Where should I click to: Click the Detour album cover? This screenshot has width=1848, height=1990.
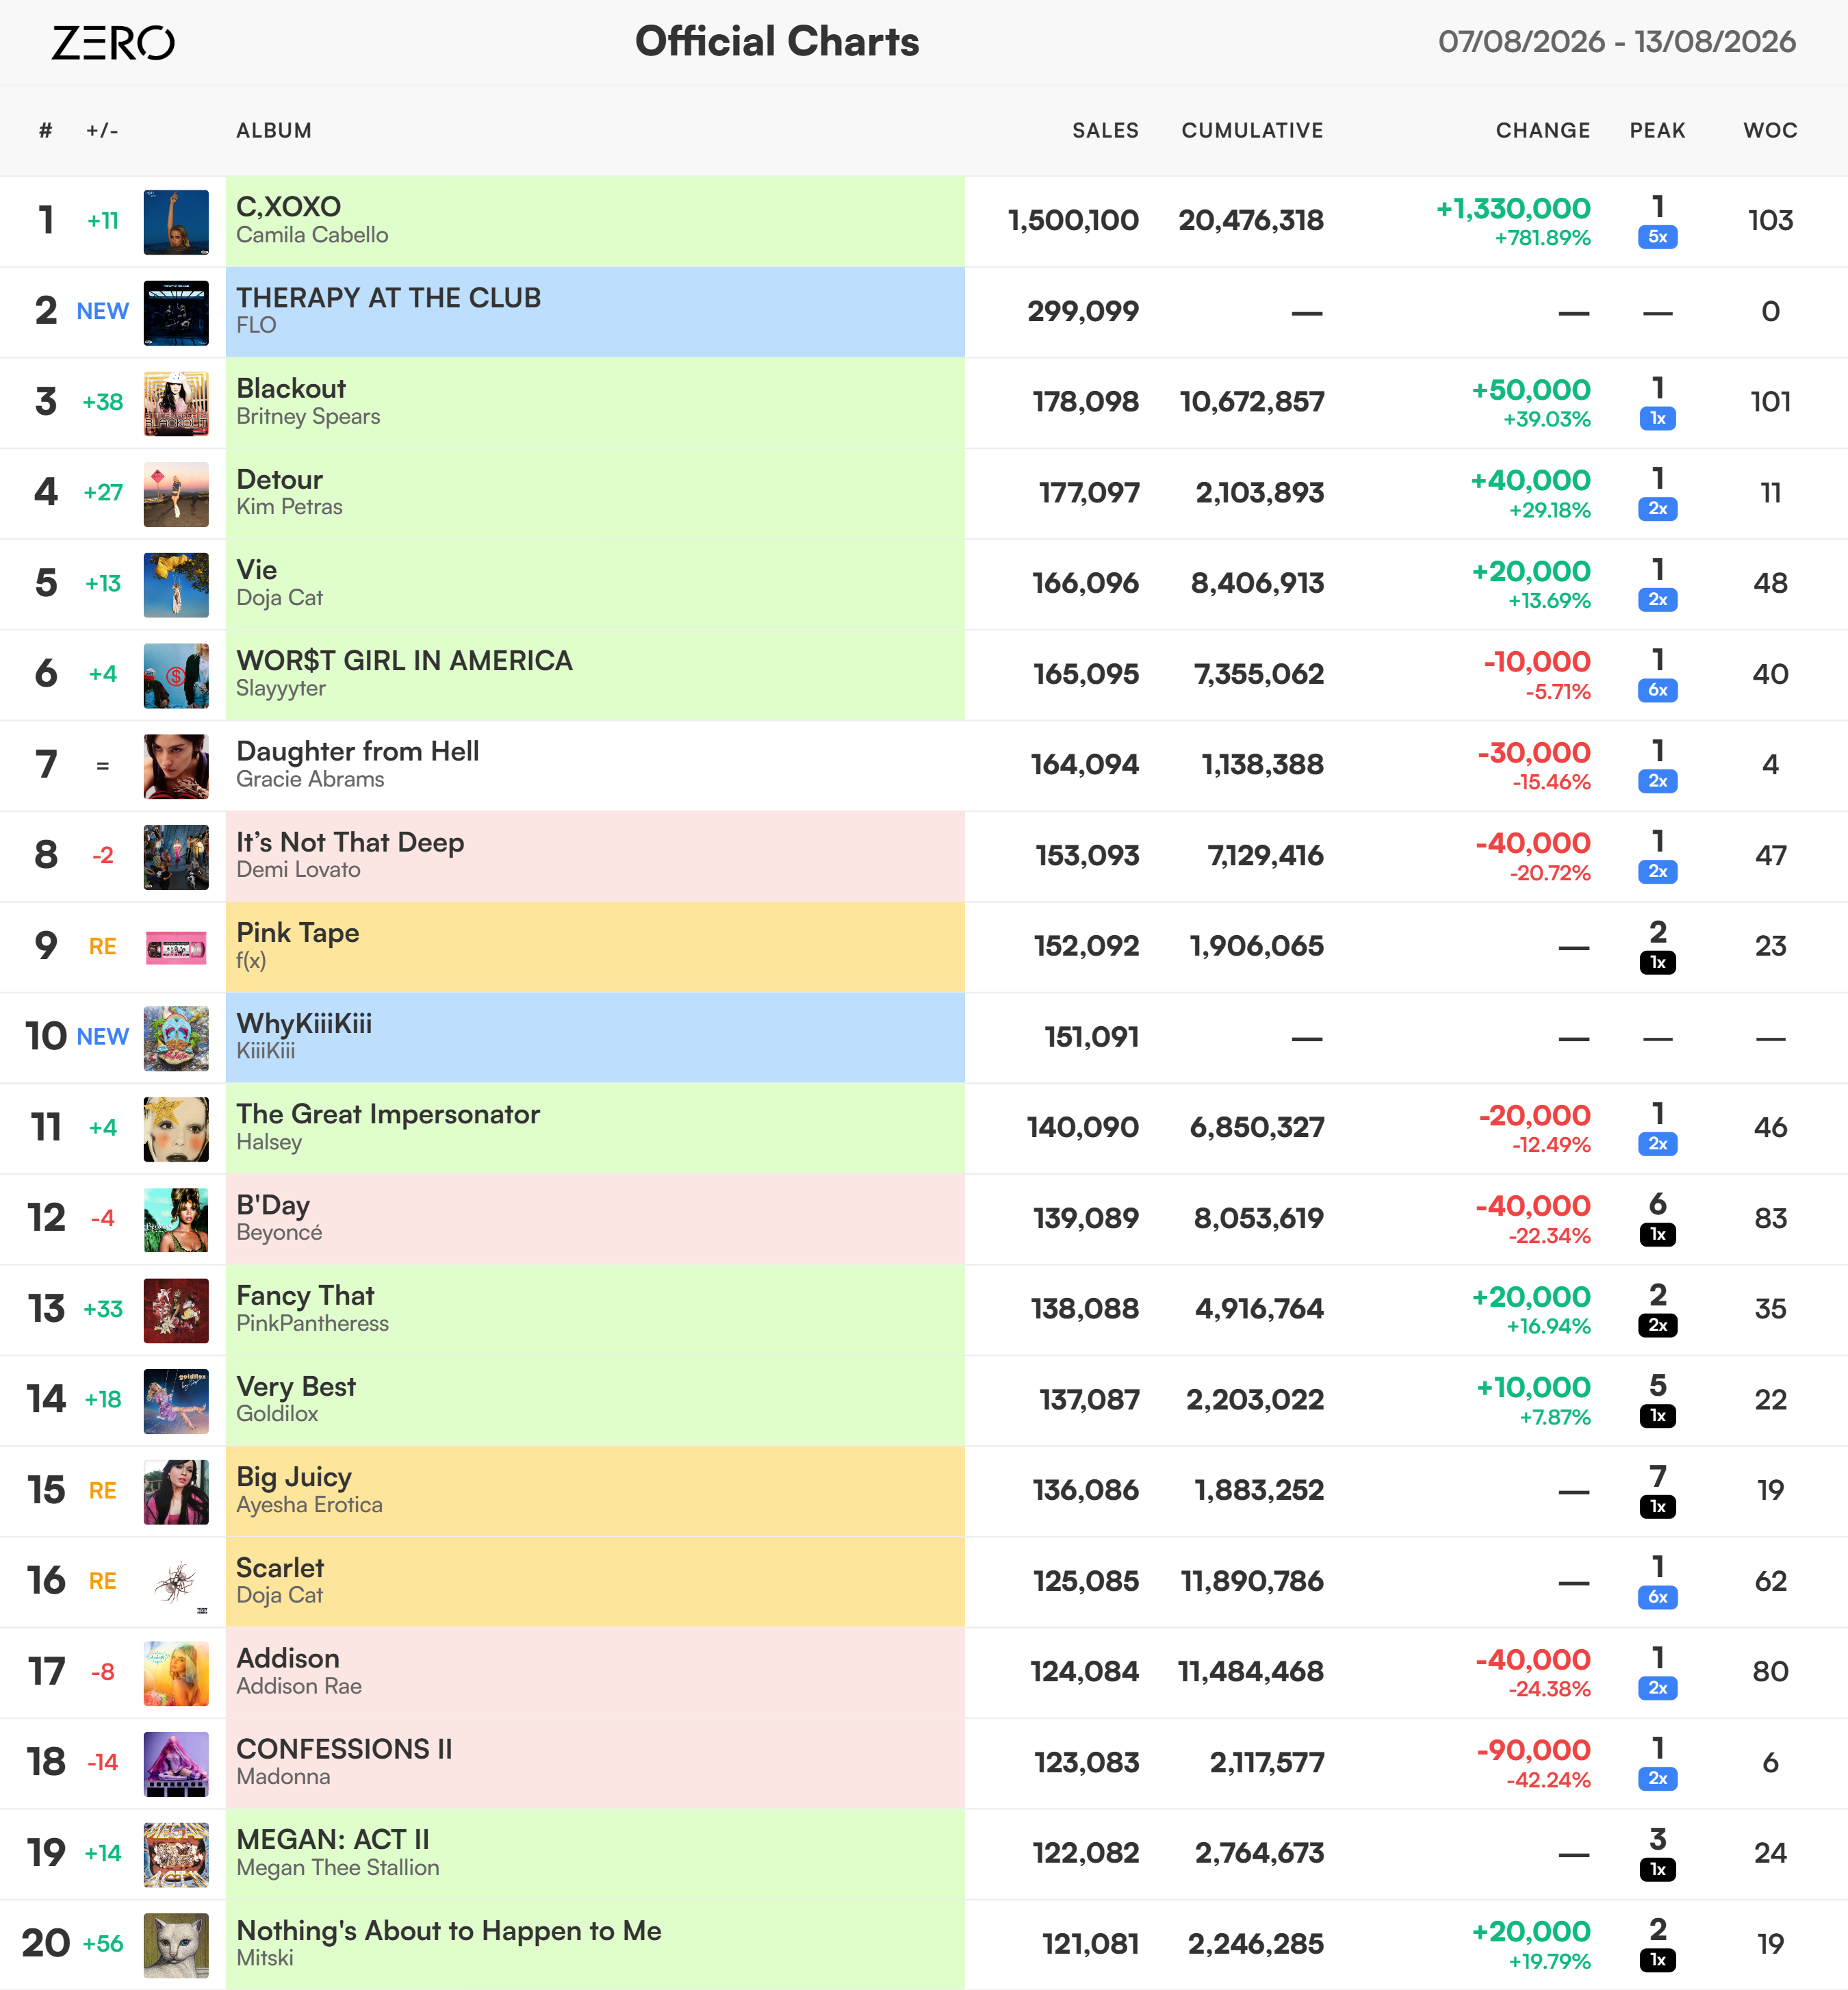tap(176, 494)
